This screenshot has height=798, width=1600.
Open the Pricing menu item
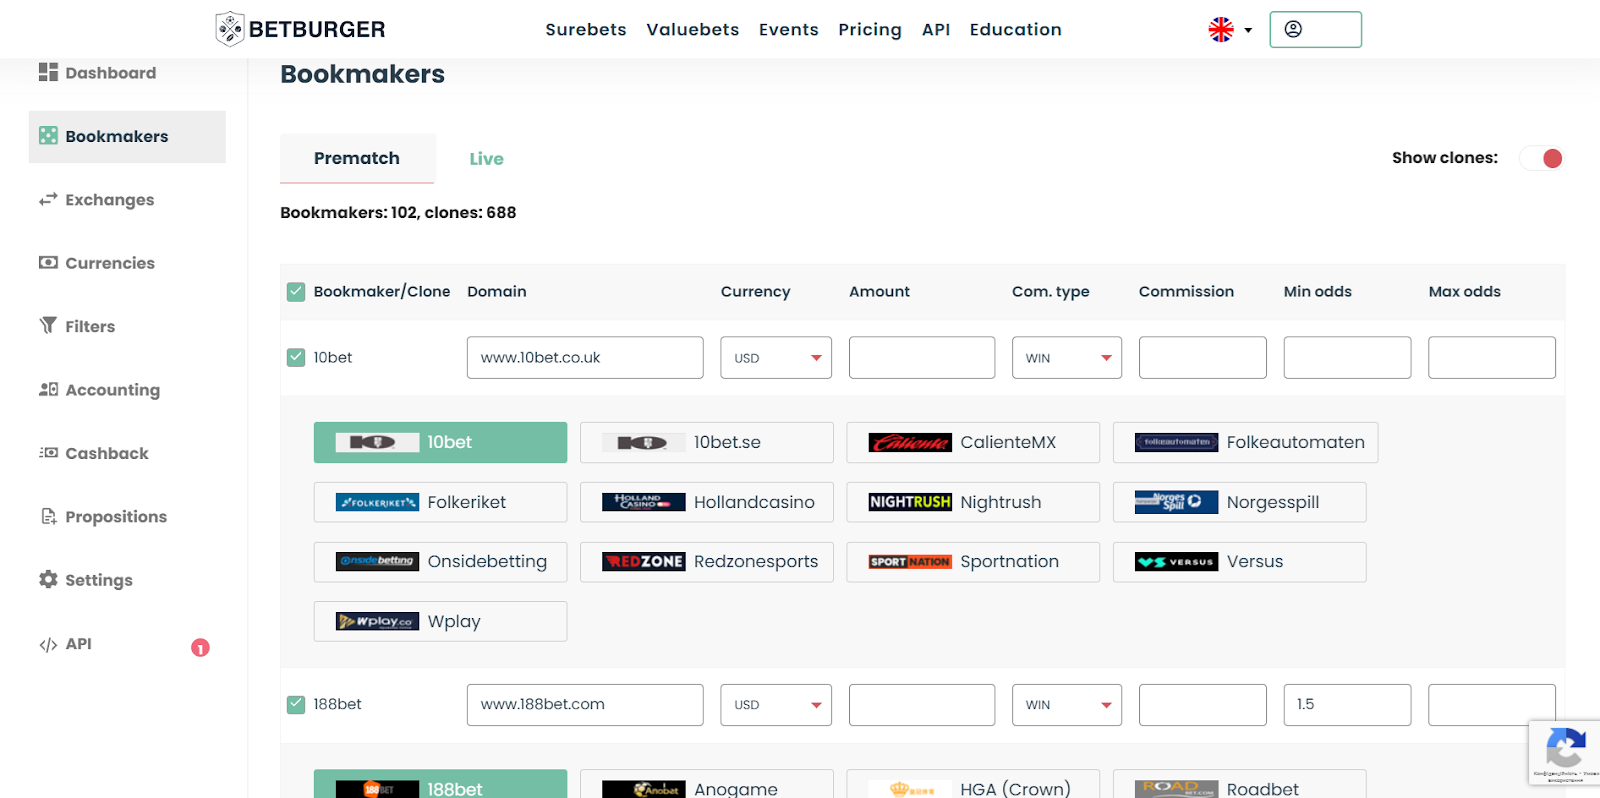point(870,29)
